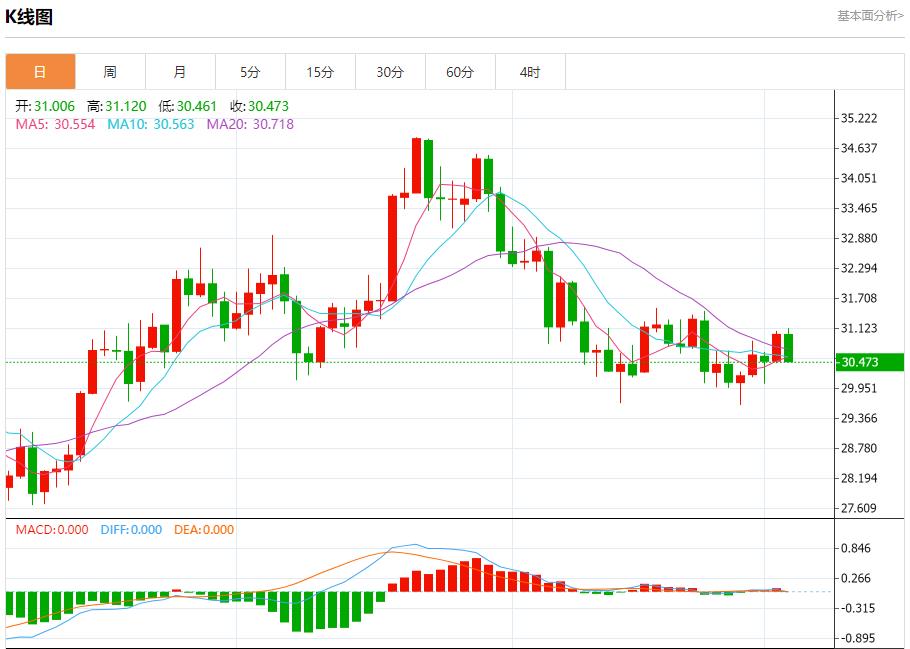Click the MACD value label
Viewport: 910px width, 649px height.
click(x=51, y=530)
